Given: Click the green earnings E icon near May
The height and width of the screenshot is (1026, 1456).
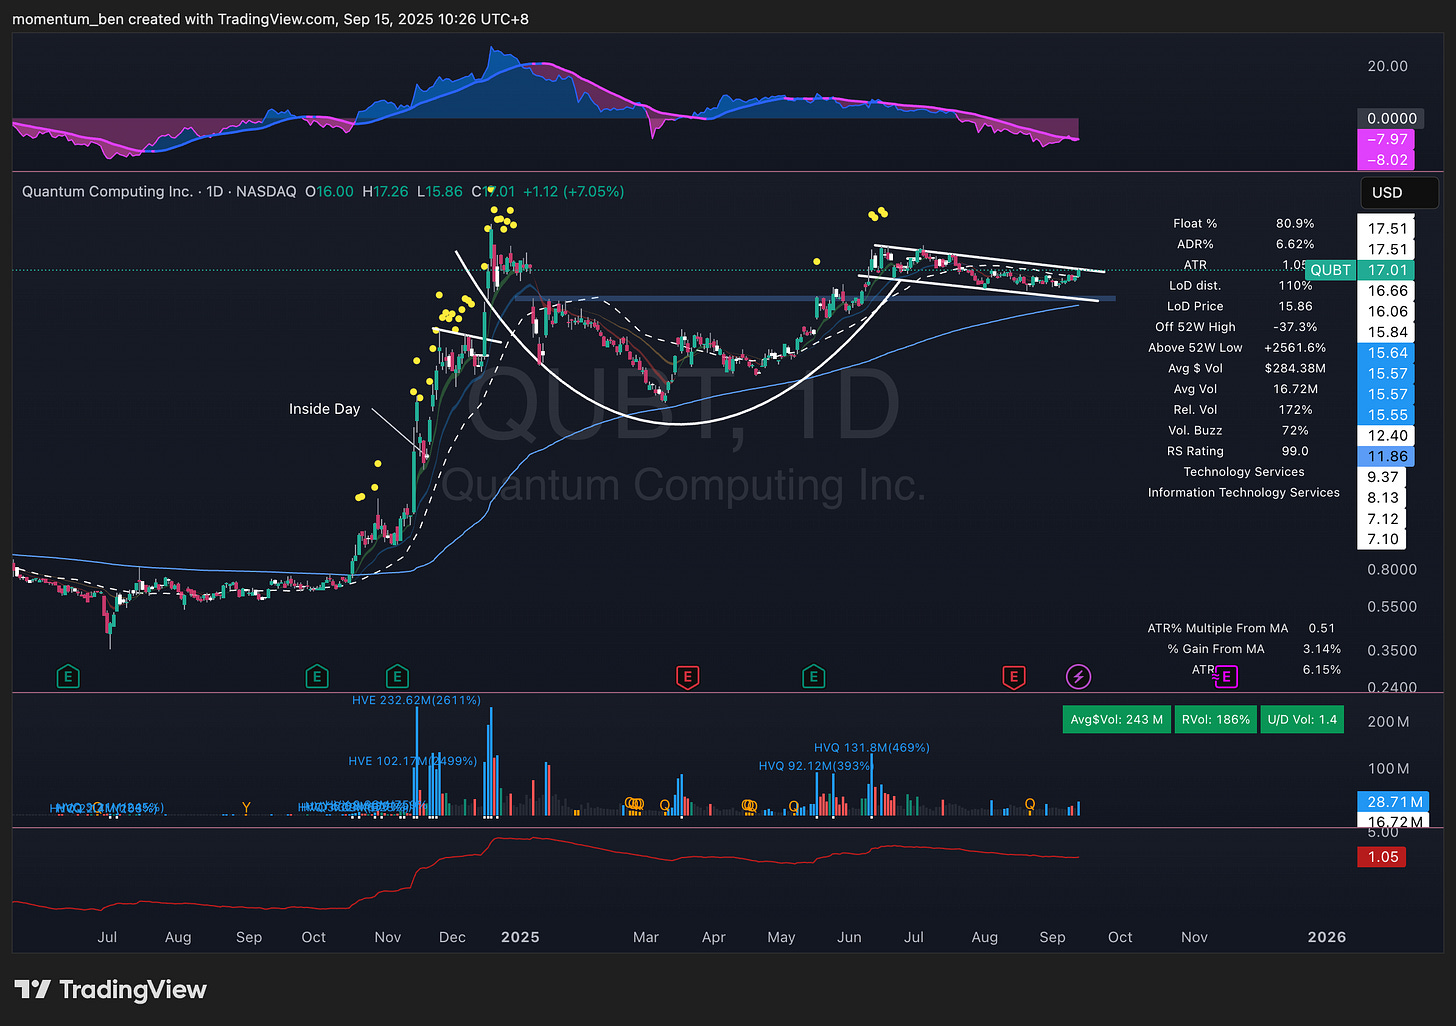Looking at the screenshot, I should coord(813,677).
